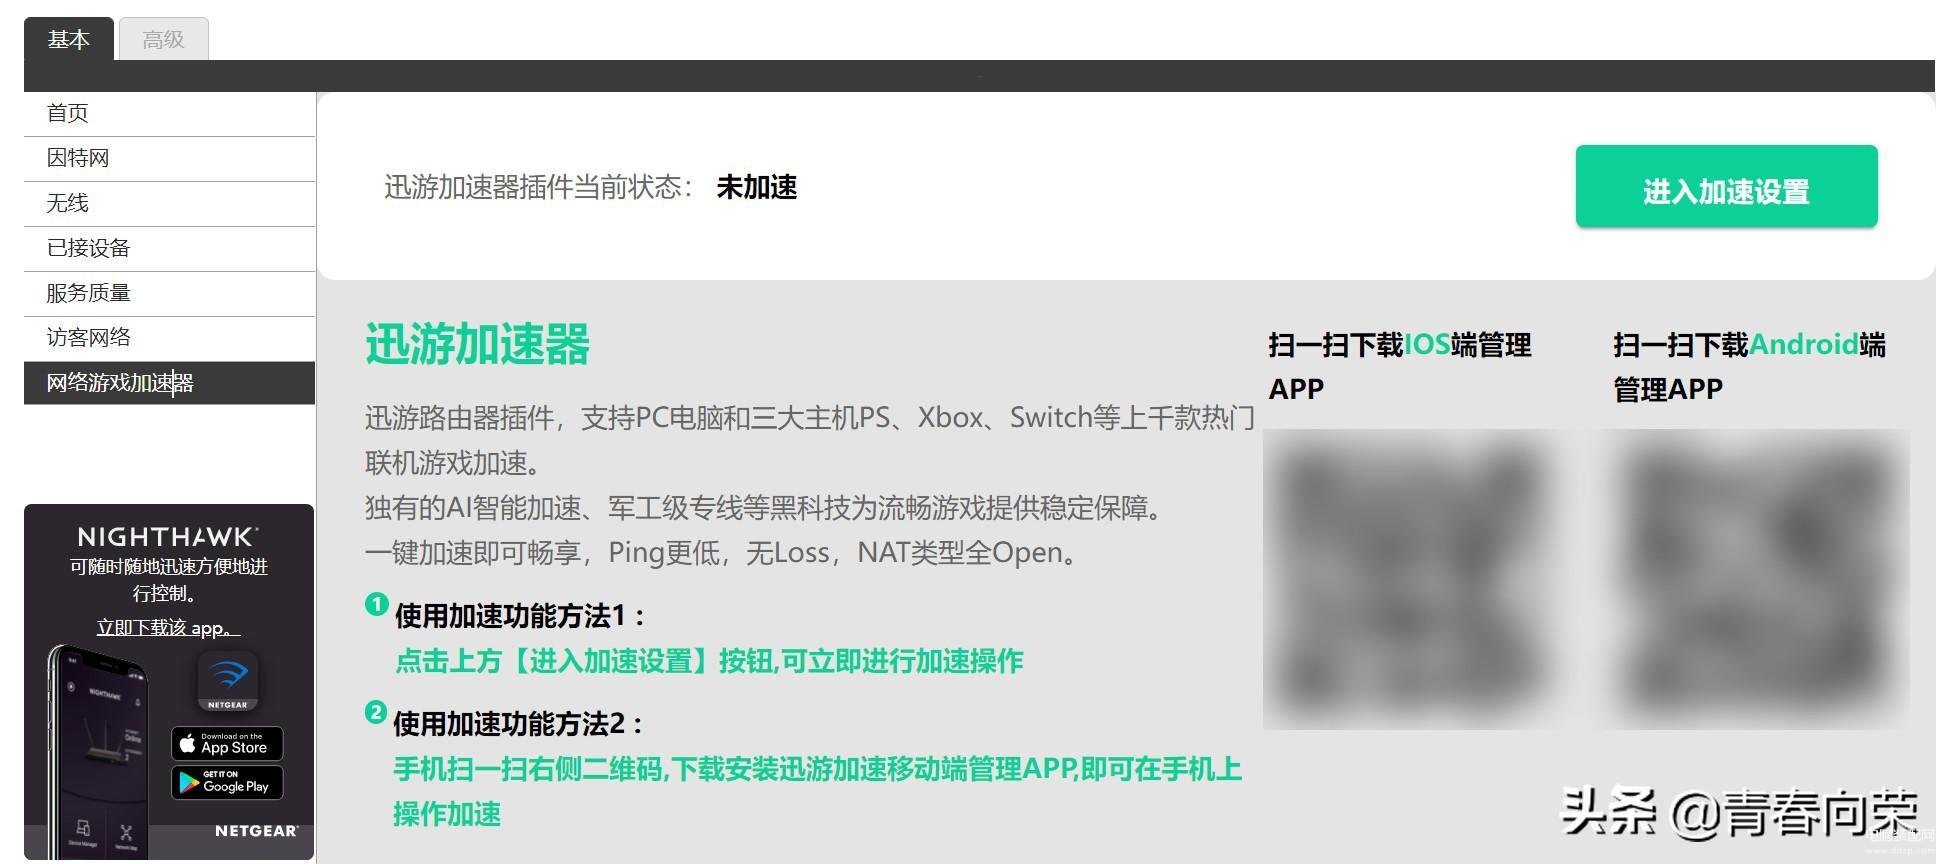The height and width of the screenshot is (864, 1945).
Task: Click the Google Play download badge
Action: tap(227, 782)
